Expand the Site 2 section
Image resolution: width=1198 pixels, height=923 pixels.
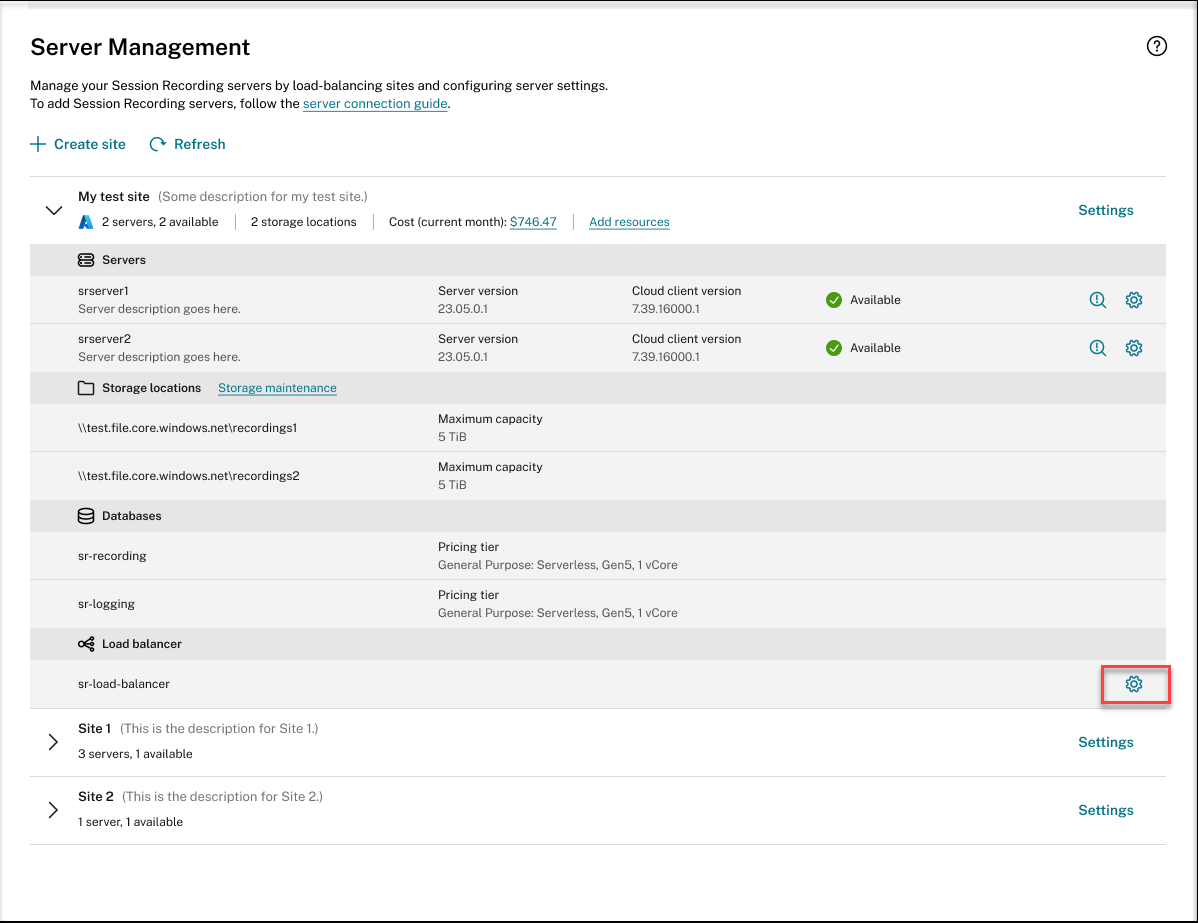click(53, 810)
